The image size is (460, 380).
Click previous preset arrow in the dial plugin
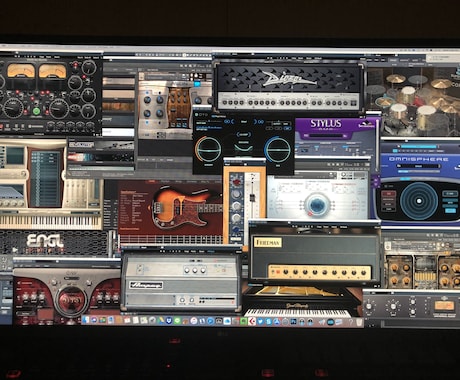coord(232,122)
